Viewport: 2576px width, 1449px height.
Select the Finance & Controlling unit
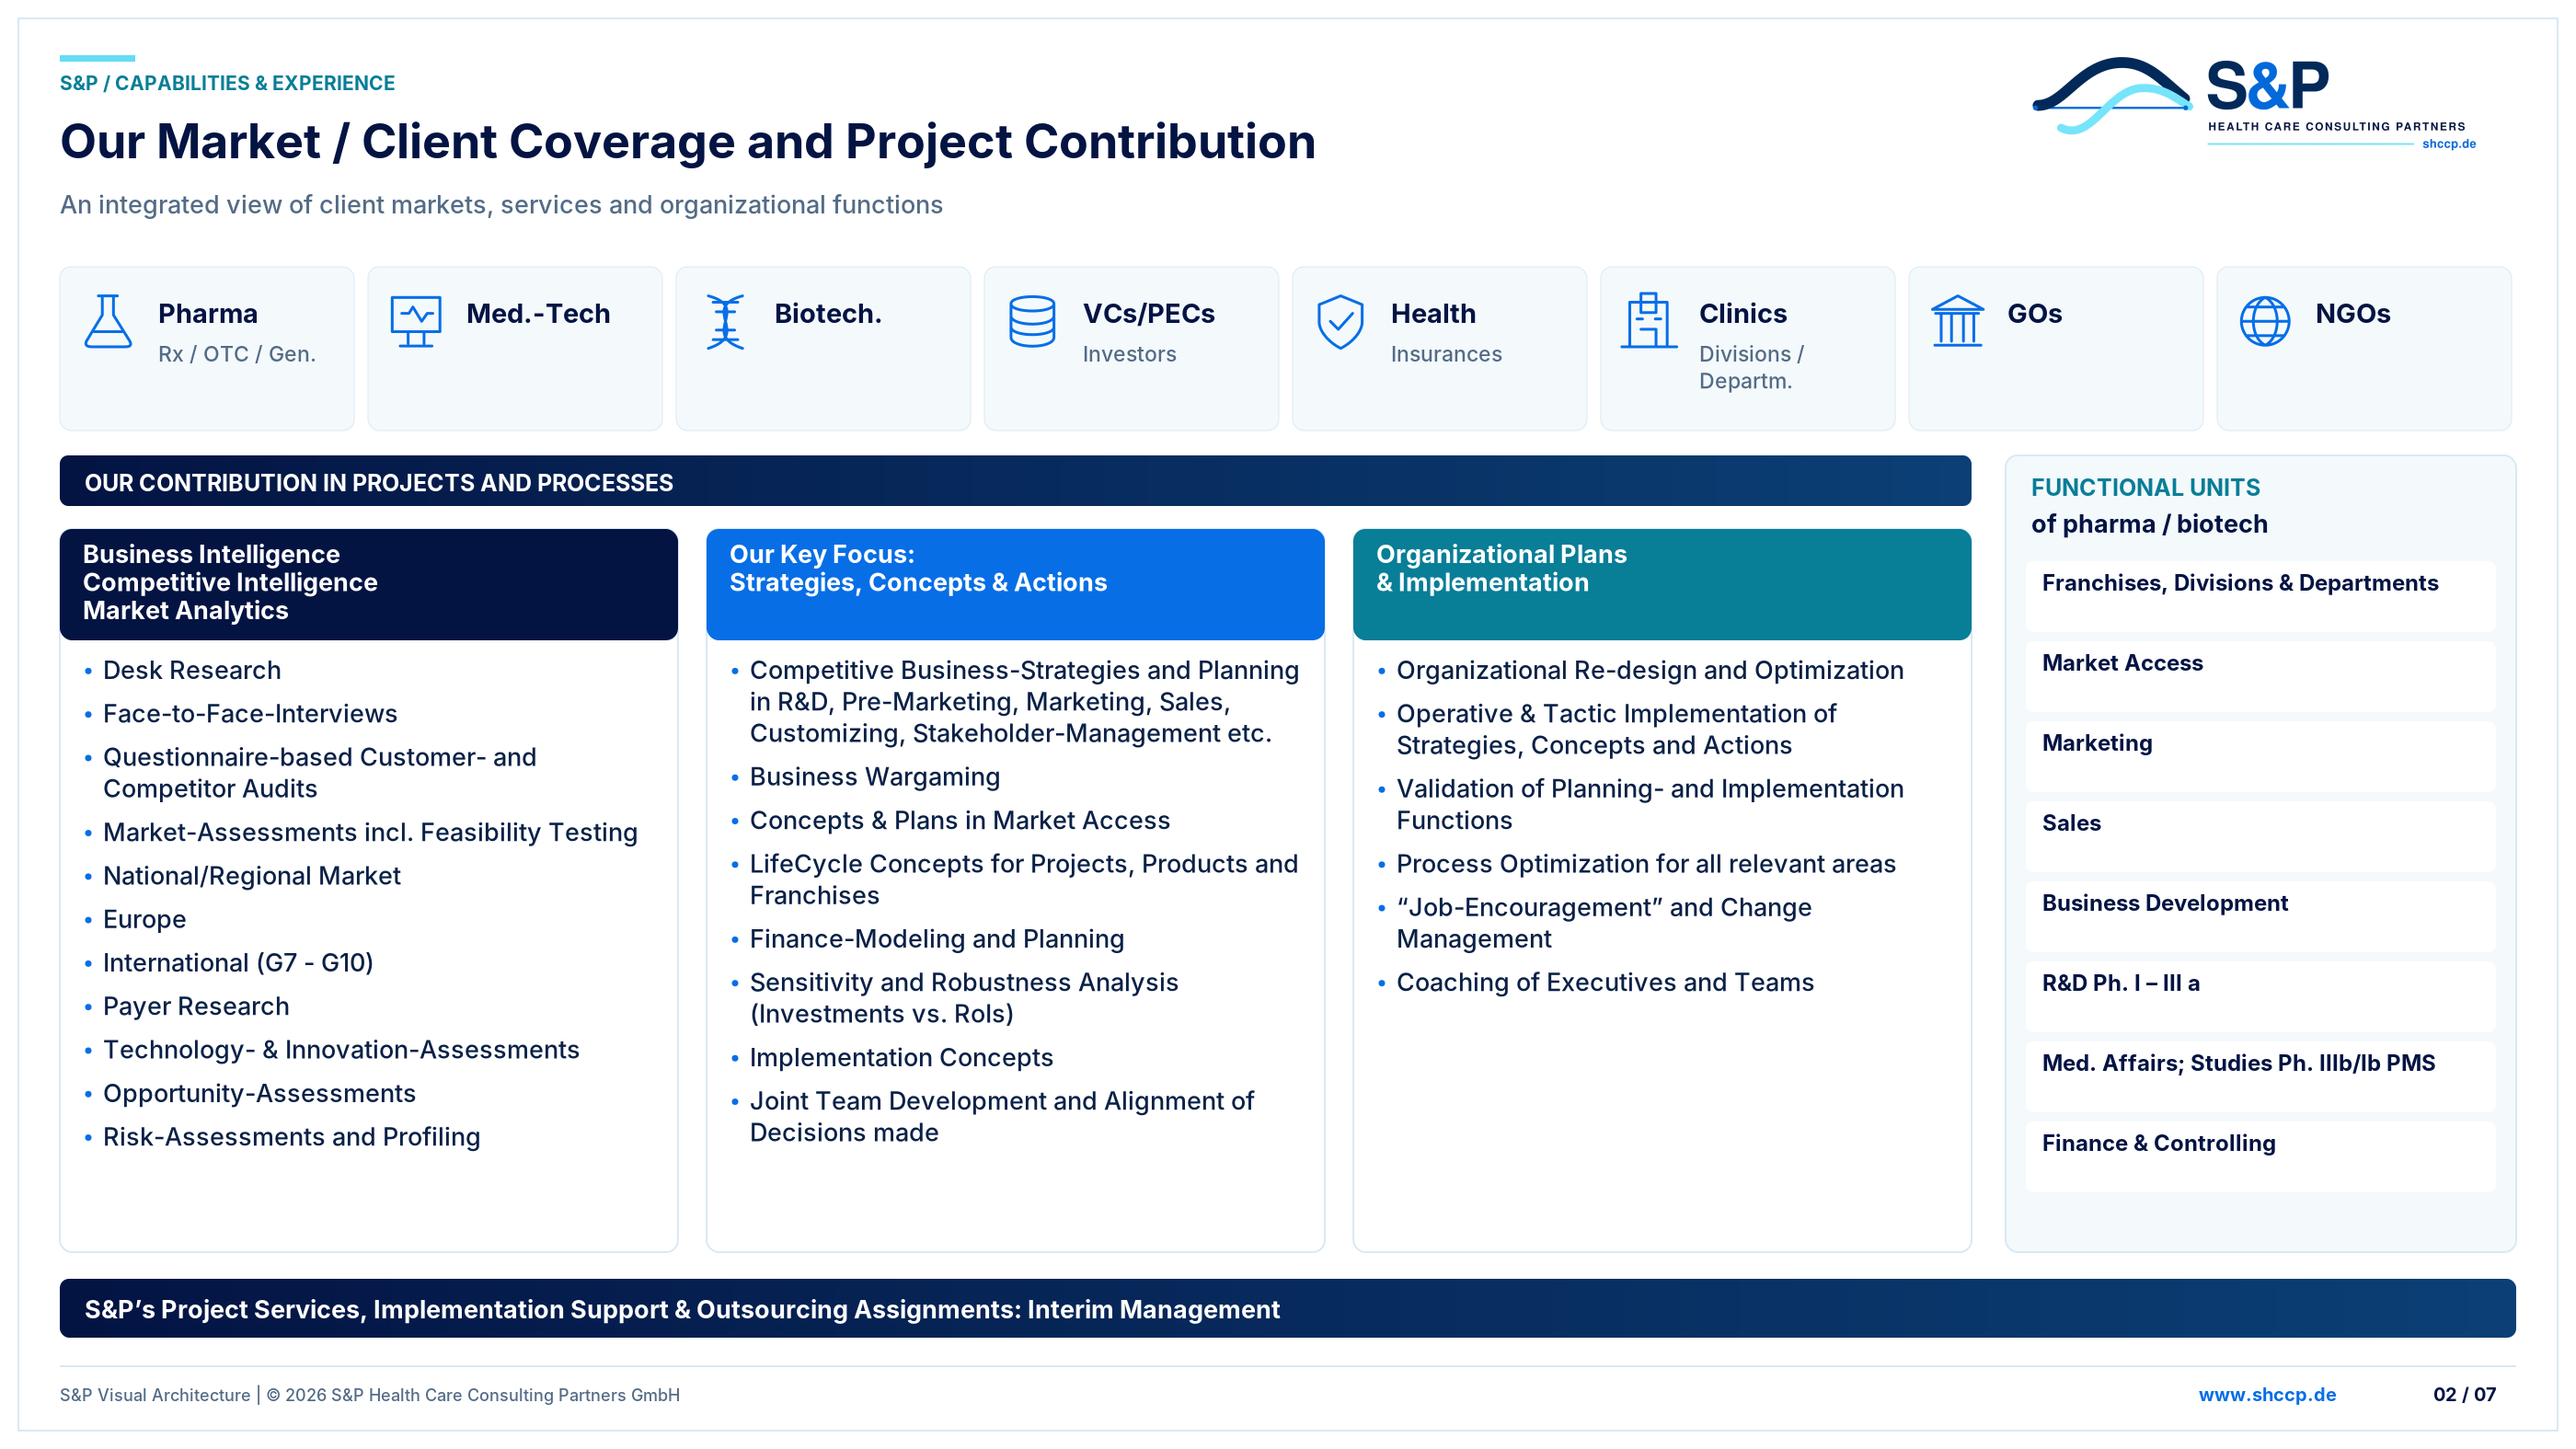pyautogui.click(x=2260, y=1155)
